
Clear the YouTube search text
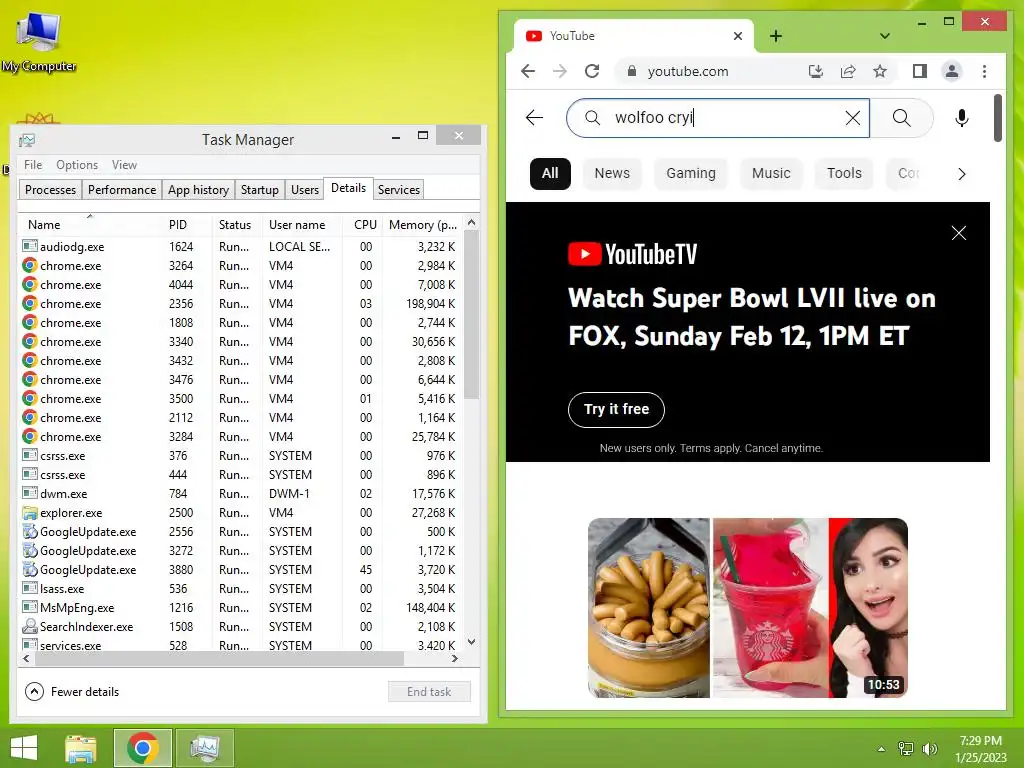point(852,118)
